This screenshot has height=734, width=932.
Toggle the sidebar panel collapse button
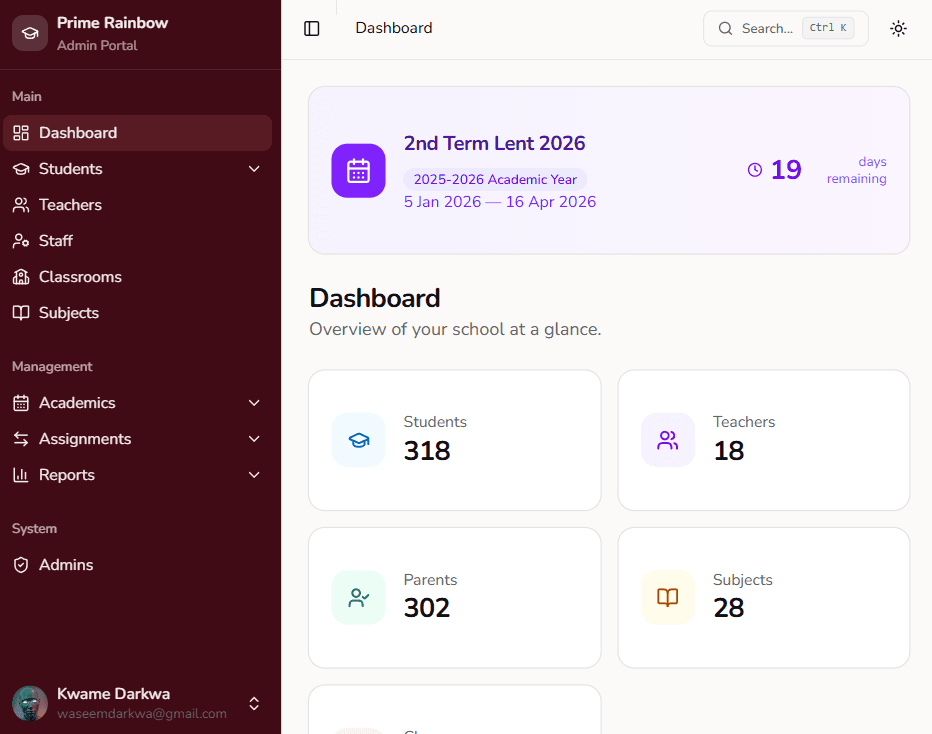pyautogui.click(x=312, y=29)
